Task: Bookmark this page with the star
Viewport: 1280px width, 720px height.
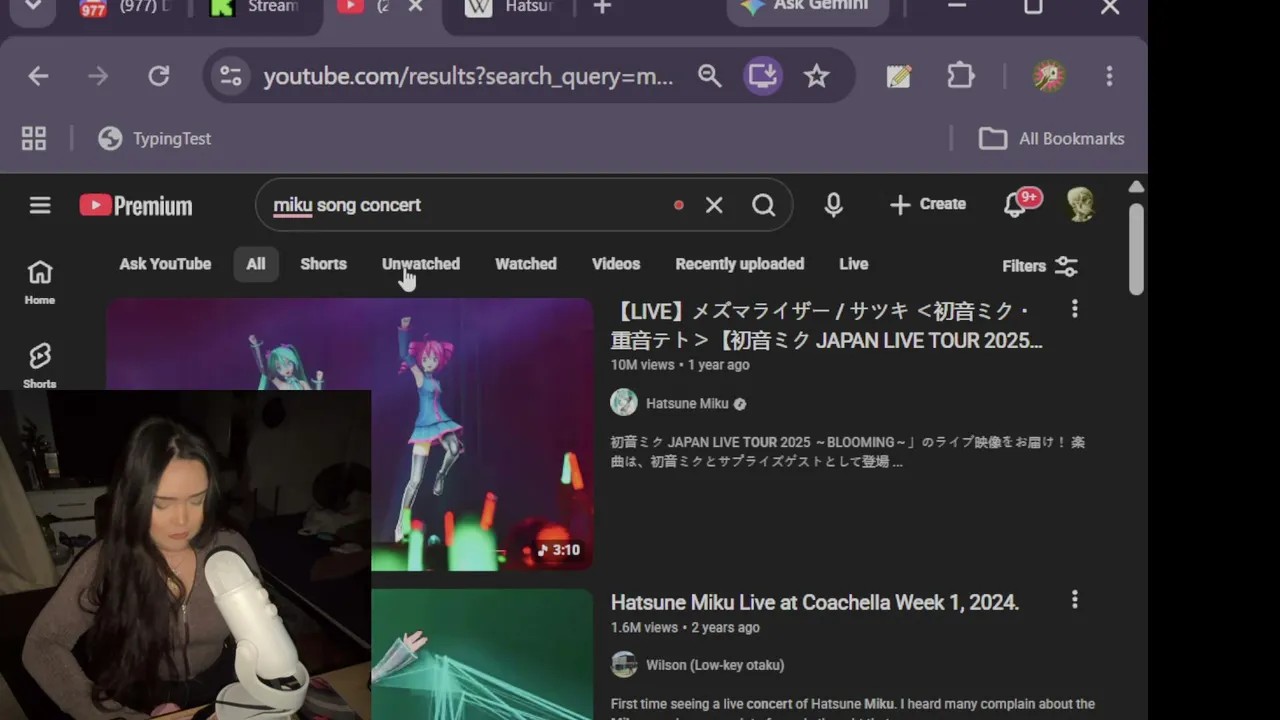Action: [817, 76]
